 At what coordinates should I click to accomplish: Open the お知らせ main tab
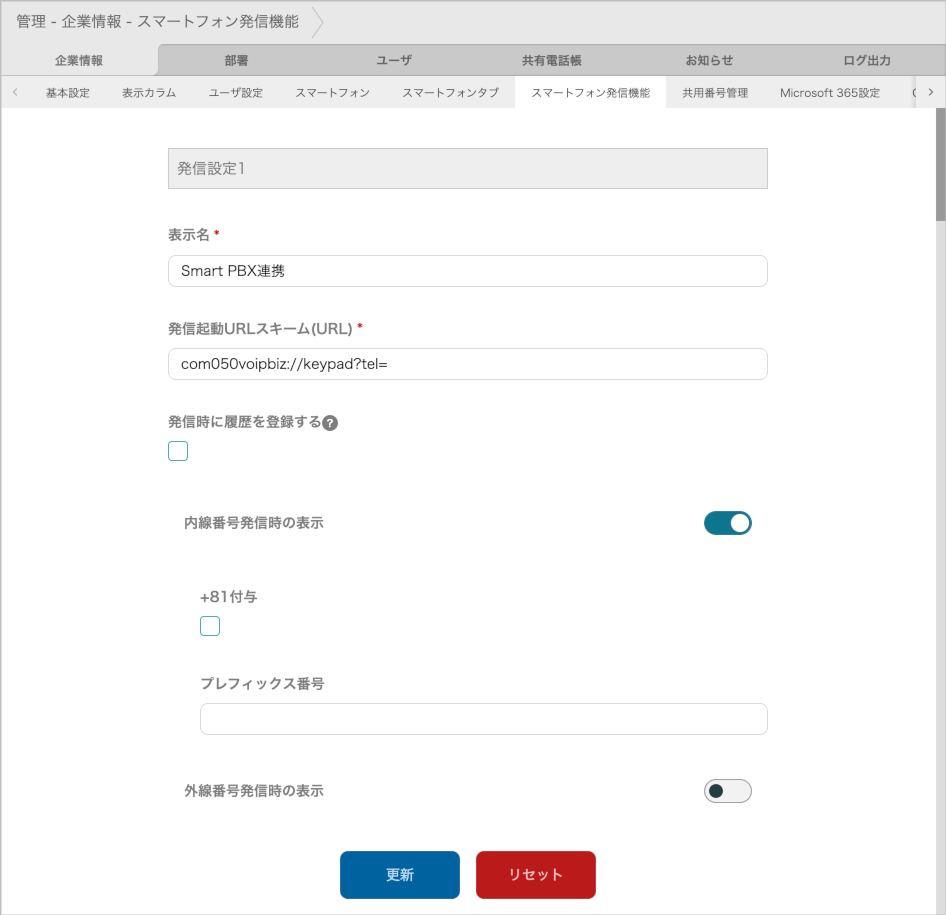tap(709, 60)
